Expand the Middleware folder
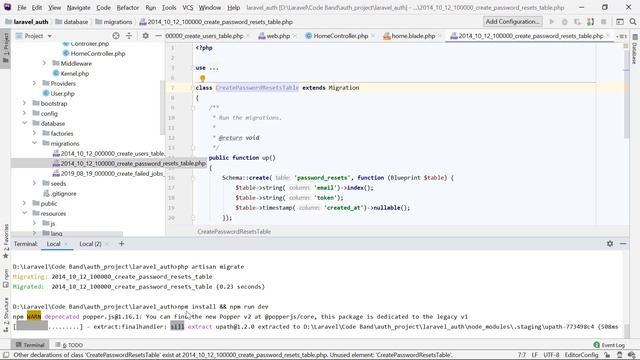The image size is (640, 360). (x=44, y=63)
